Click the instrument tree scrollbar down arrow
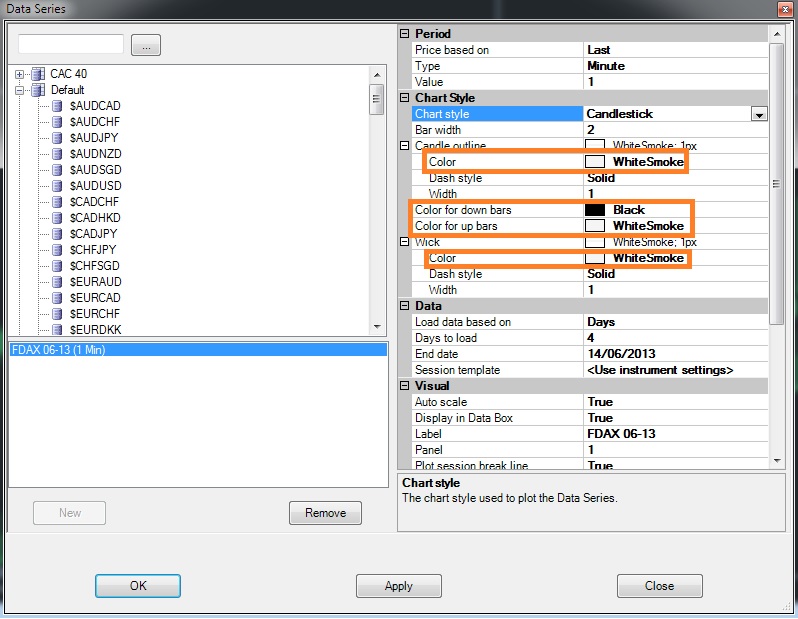The image size is (798, 619). click(x=377, y=327)
